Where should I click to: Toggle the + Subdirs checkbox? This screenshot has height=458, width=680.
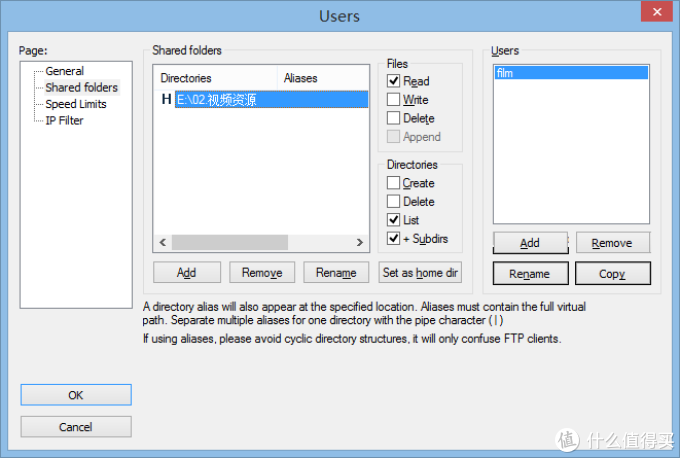tap(394, 239)
